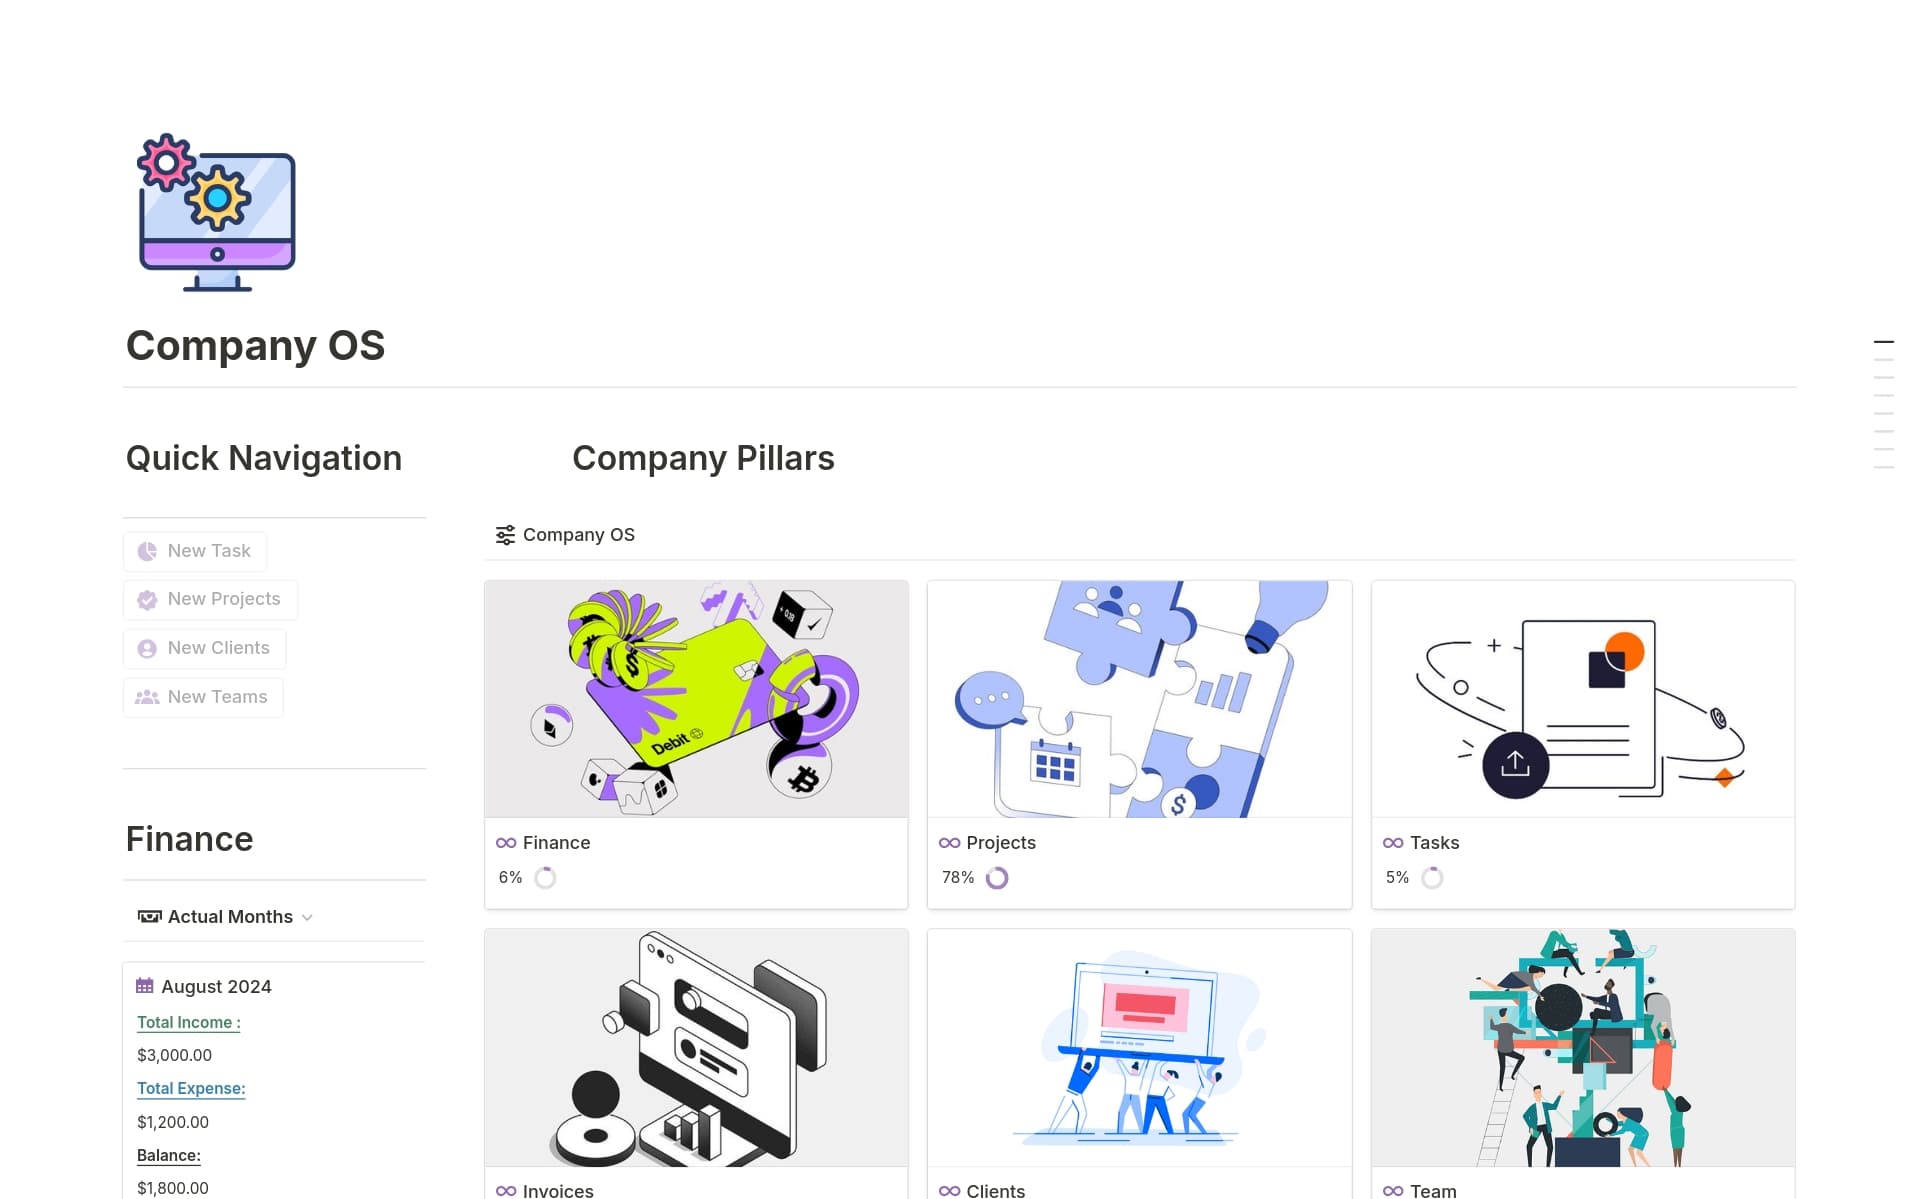Click the Finance card cover image
The width and height of the screenshot is (1920, 1199).
coord(695,699)
